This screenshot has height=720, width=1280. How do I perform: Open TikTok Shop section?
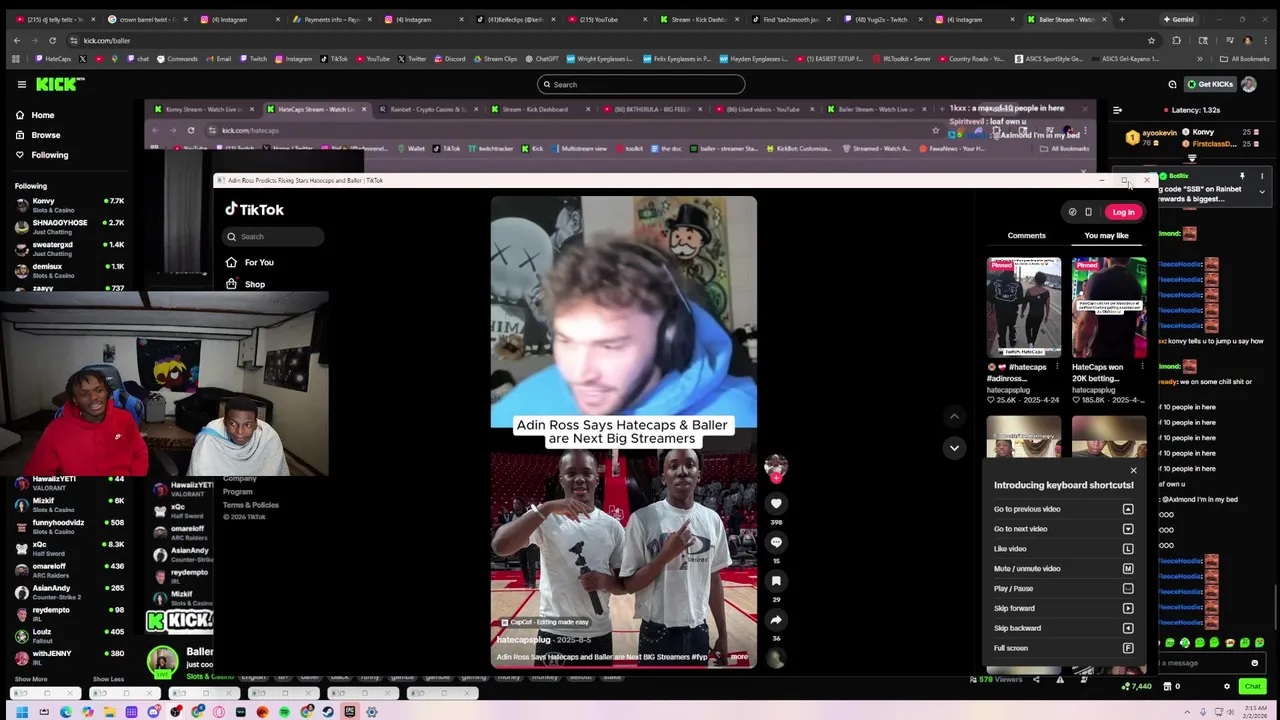(x=247, y=285)
